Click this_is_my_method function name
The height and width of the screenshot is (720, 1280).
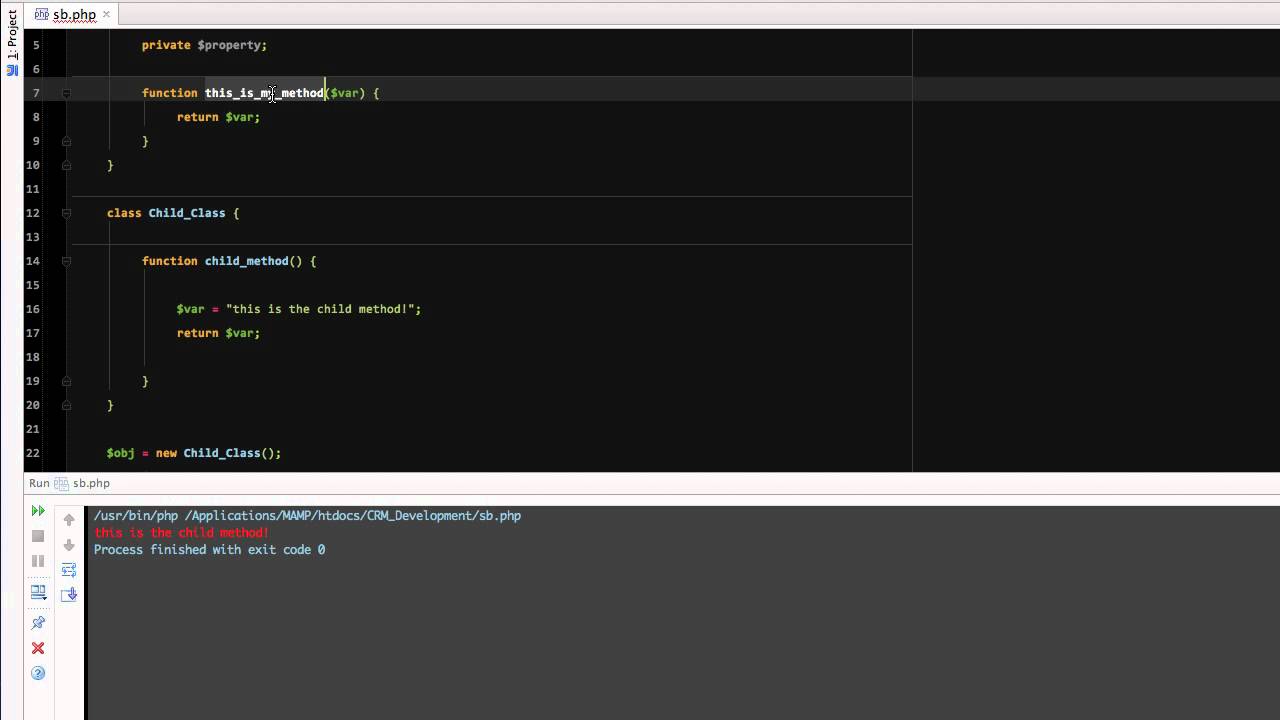264,93
